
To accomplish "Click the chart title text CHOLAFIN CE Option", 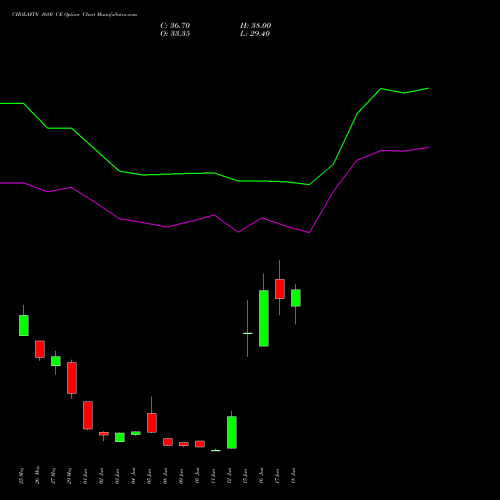I will pyautogui.click(x=74, y=15).
